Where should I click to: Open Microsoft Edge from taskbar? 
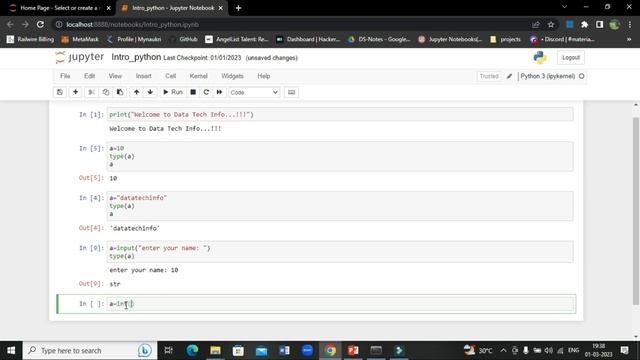192,350
